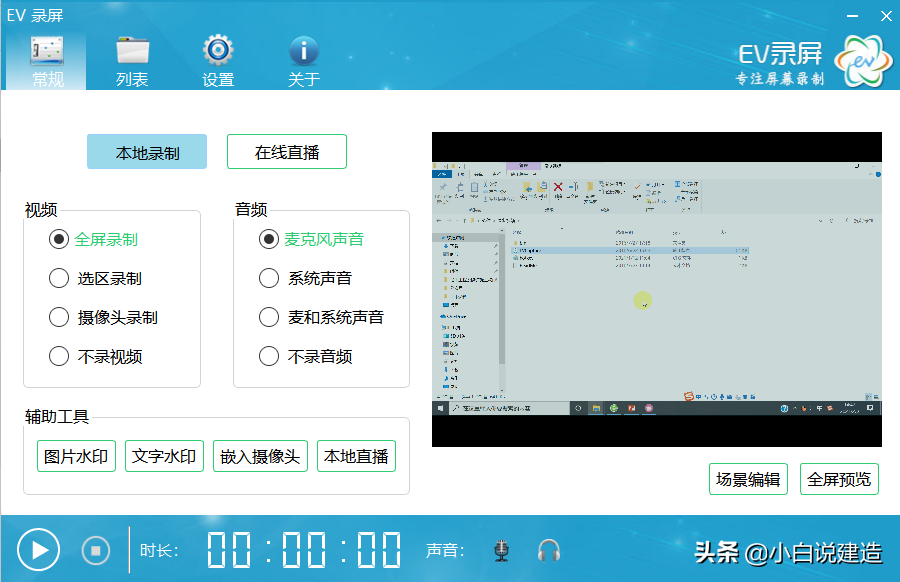This screenshot has width=900, height=582.
Task: Open 场景编辑 scene editor
Action: [x=748, y=479]
